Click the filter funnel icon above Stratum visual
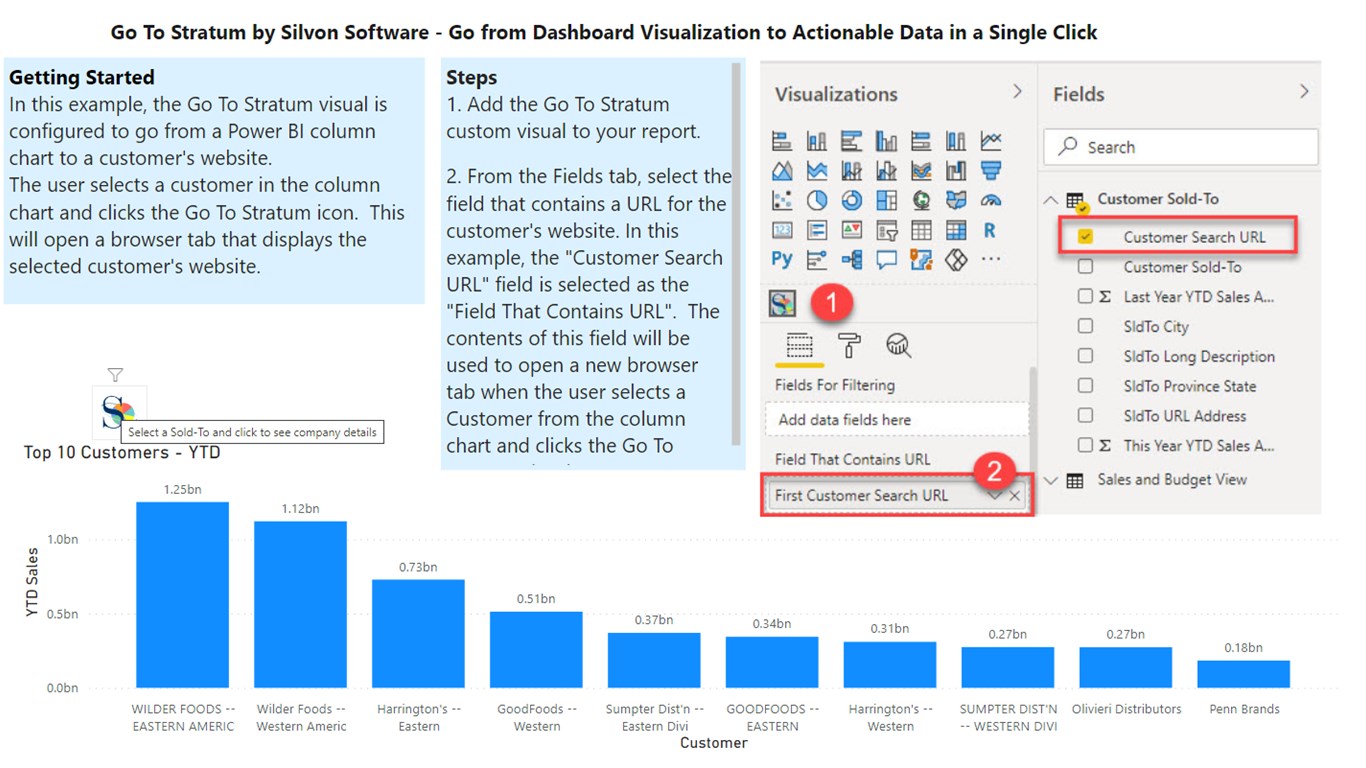This screenshot has height=768, width=1366. [115, 375]
